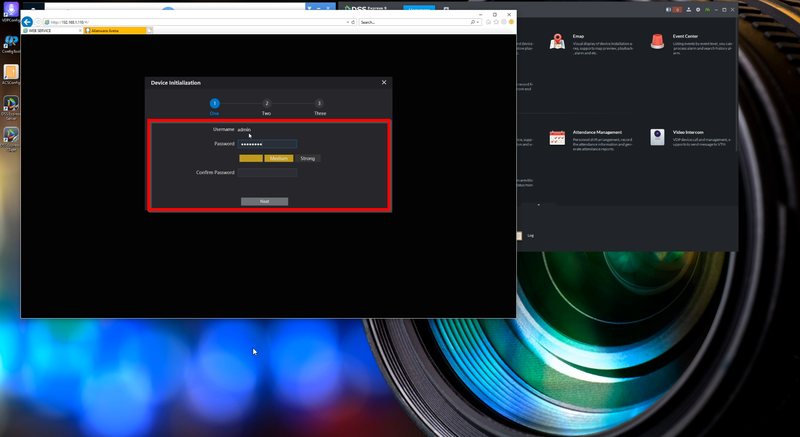Open the browser Home icon
Screen dimensions: 800x437
click(488, 22)
